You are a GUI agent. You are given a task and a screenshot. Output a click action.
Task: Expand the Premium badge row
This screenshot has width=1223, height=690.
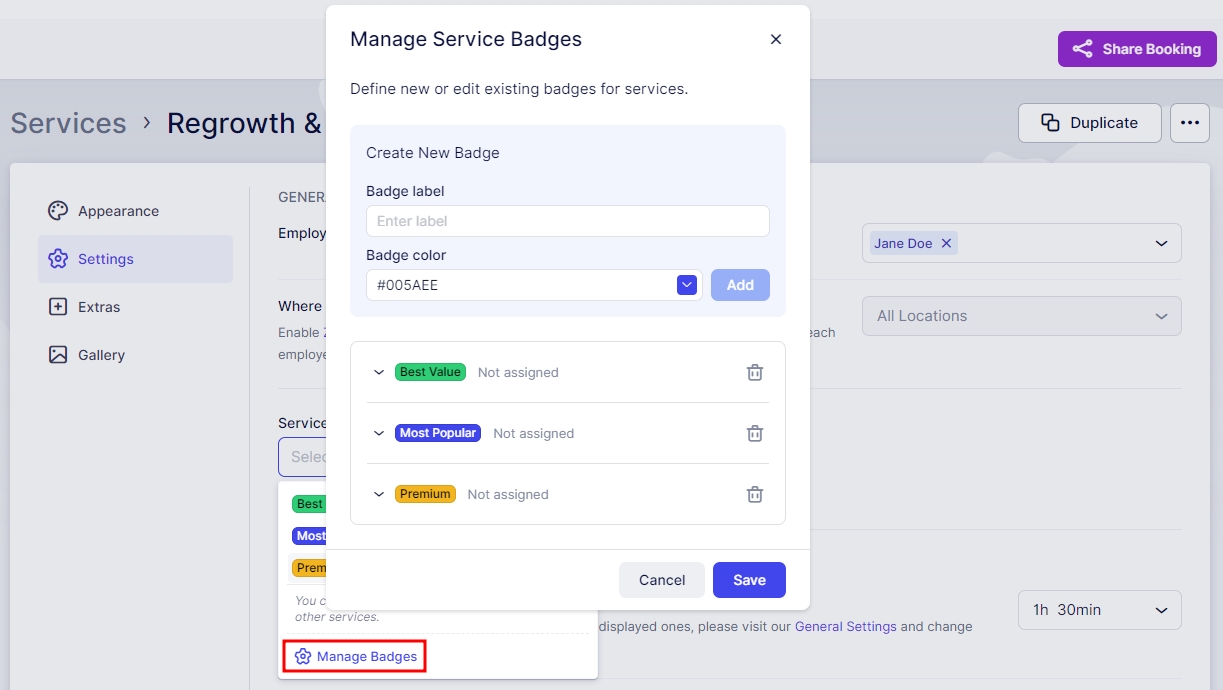(x=379, y=495)
